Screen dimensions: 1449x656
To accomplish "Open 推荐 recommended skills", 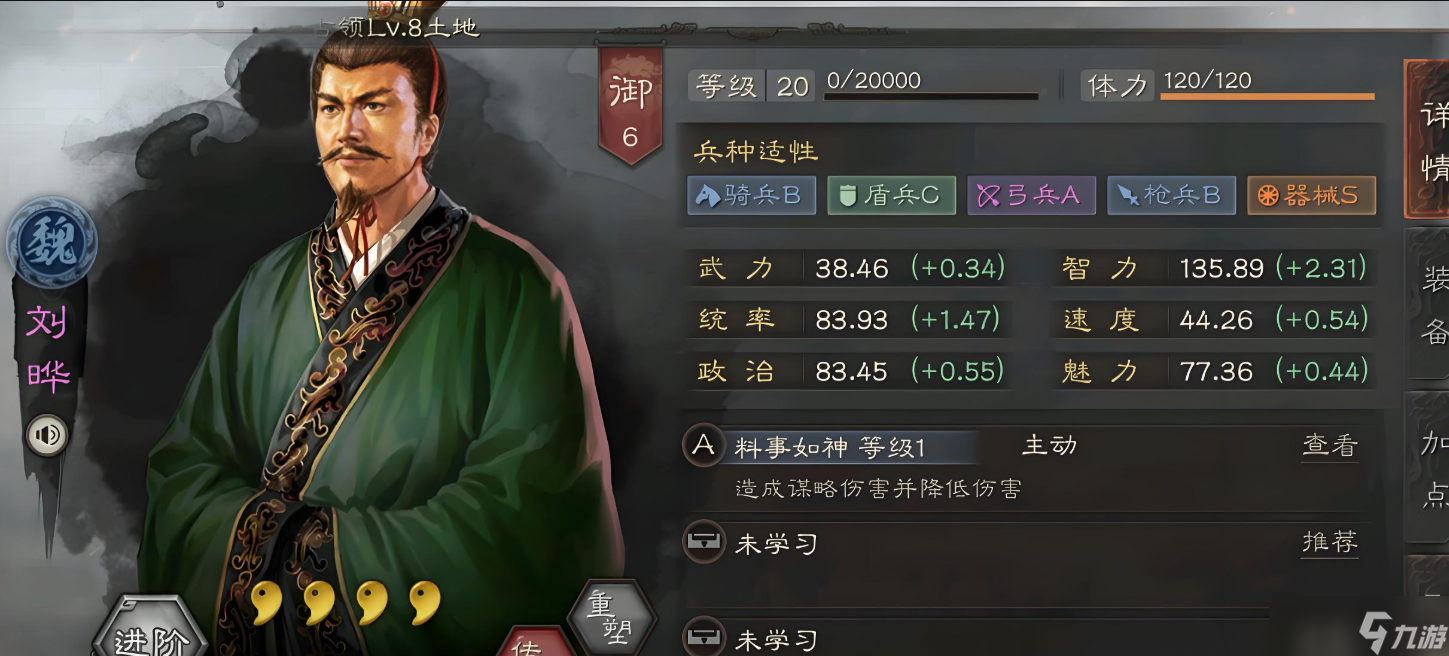I will point(1330,543).
